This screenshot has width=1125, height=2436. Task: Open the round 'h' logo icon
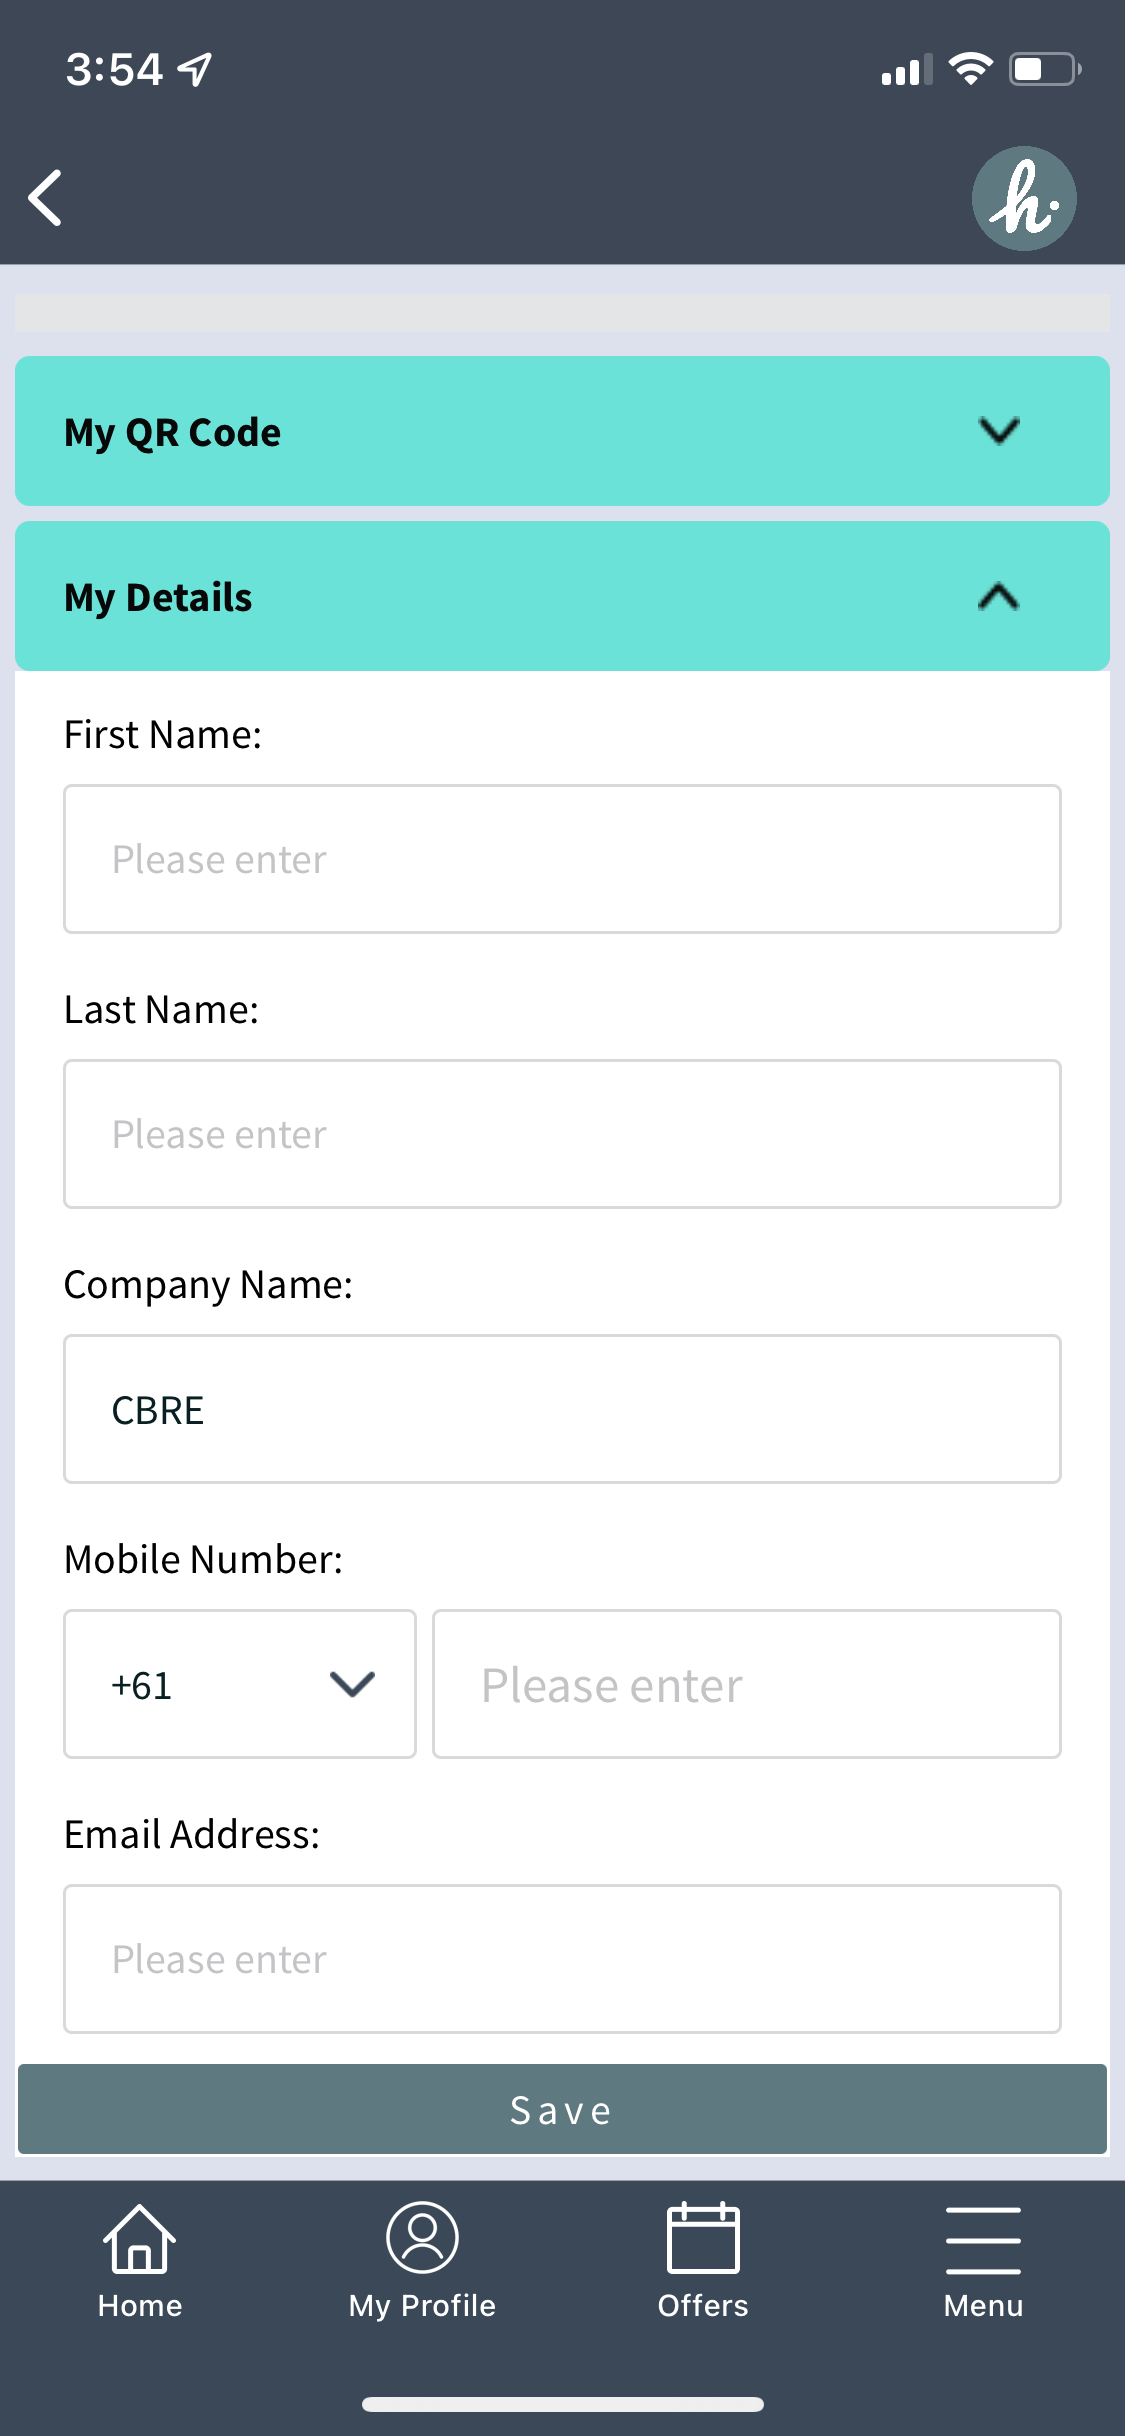[x=1024, y=198]
